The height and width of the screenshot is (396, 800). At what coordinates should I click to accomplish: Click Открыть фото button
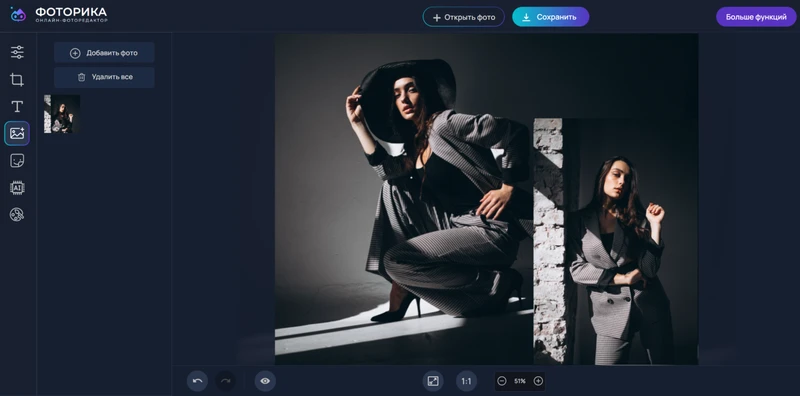(463, 17)
